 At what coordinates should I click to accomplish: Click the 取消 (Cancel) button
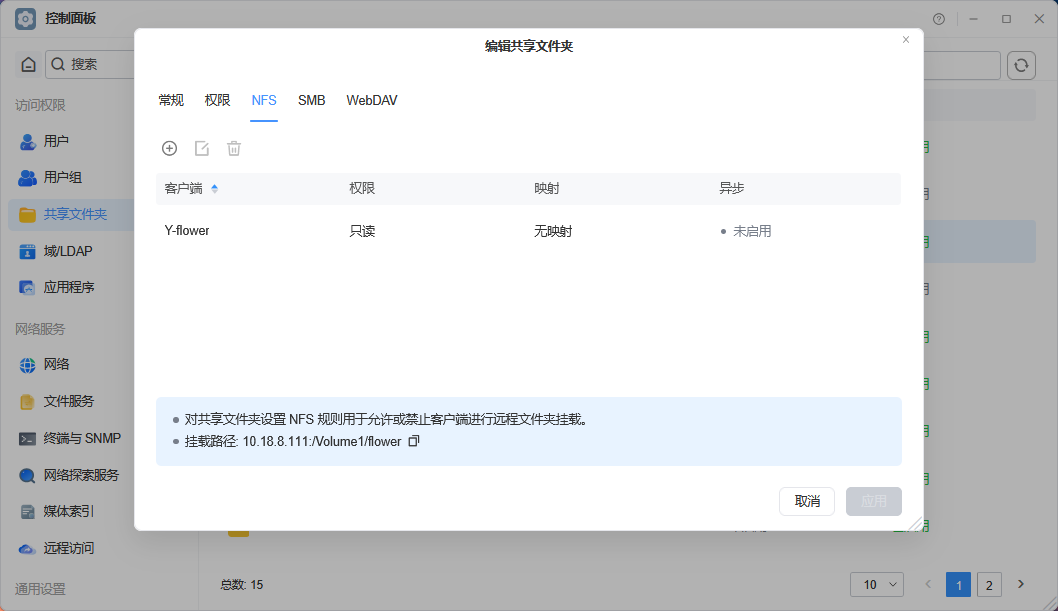(x=807, y=501)
